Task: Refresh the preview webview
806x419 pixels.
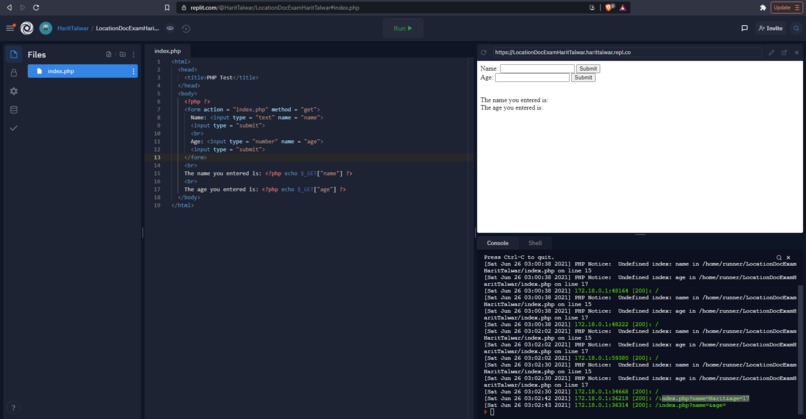Action: pyautogui.click(x=483, y=52)
